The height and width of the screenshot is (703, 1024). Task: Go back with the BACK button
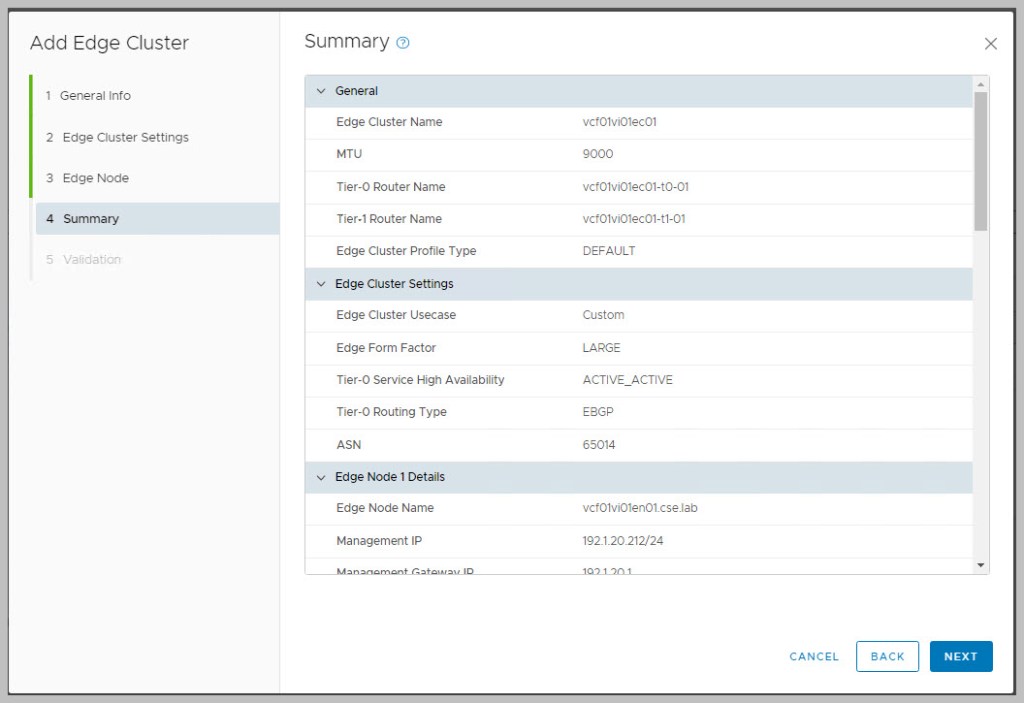(887, 656)
